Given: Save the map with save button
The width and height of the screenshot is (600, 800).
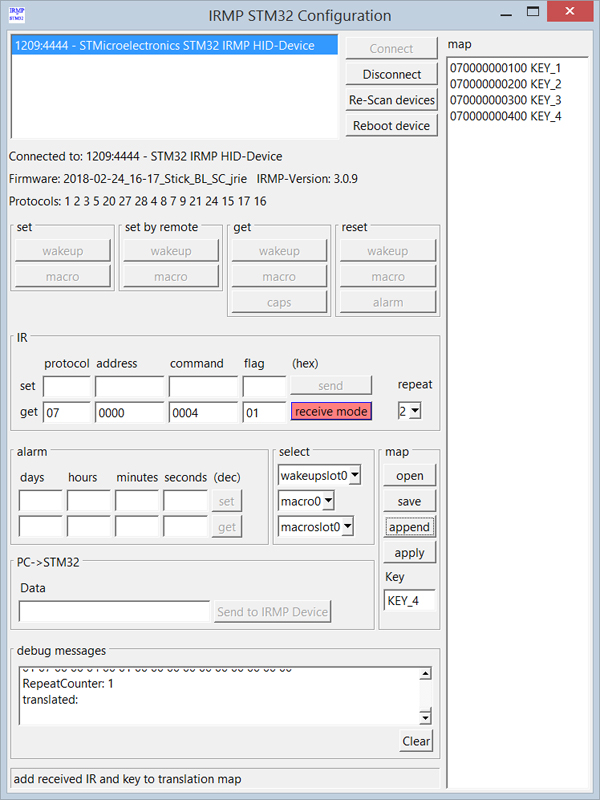Looking at the screenshot, I should (410, 502).
